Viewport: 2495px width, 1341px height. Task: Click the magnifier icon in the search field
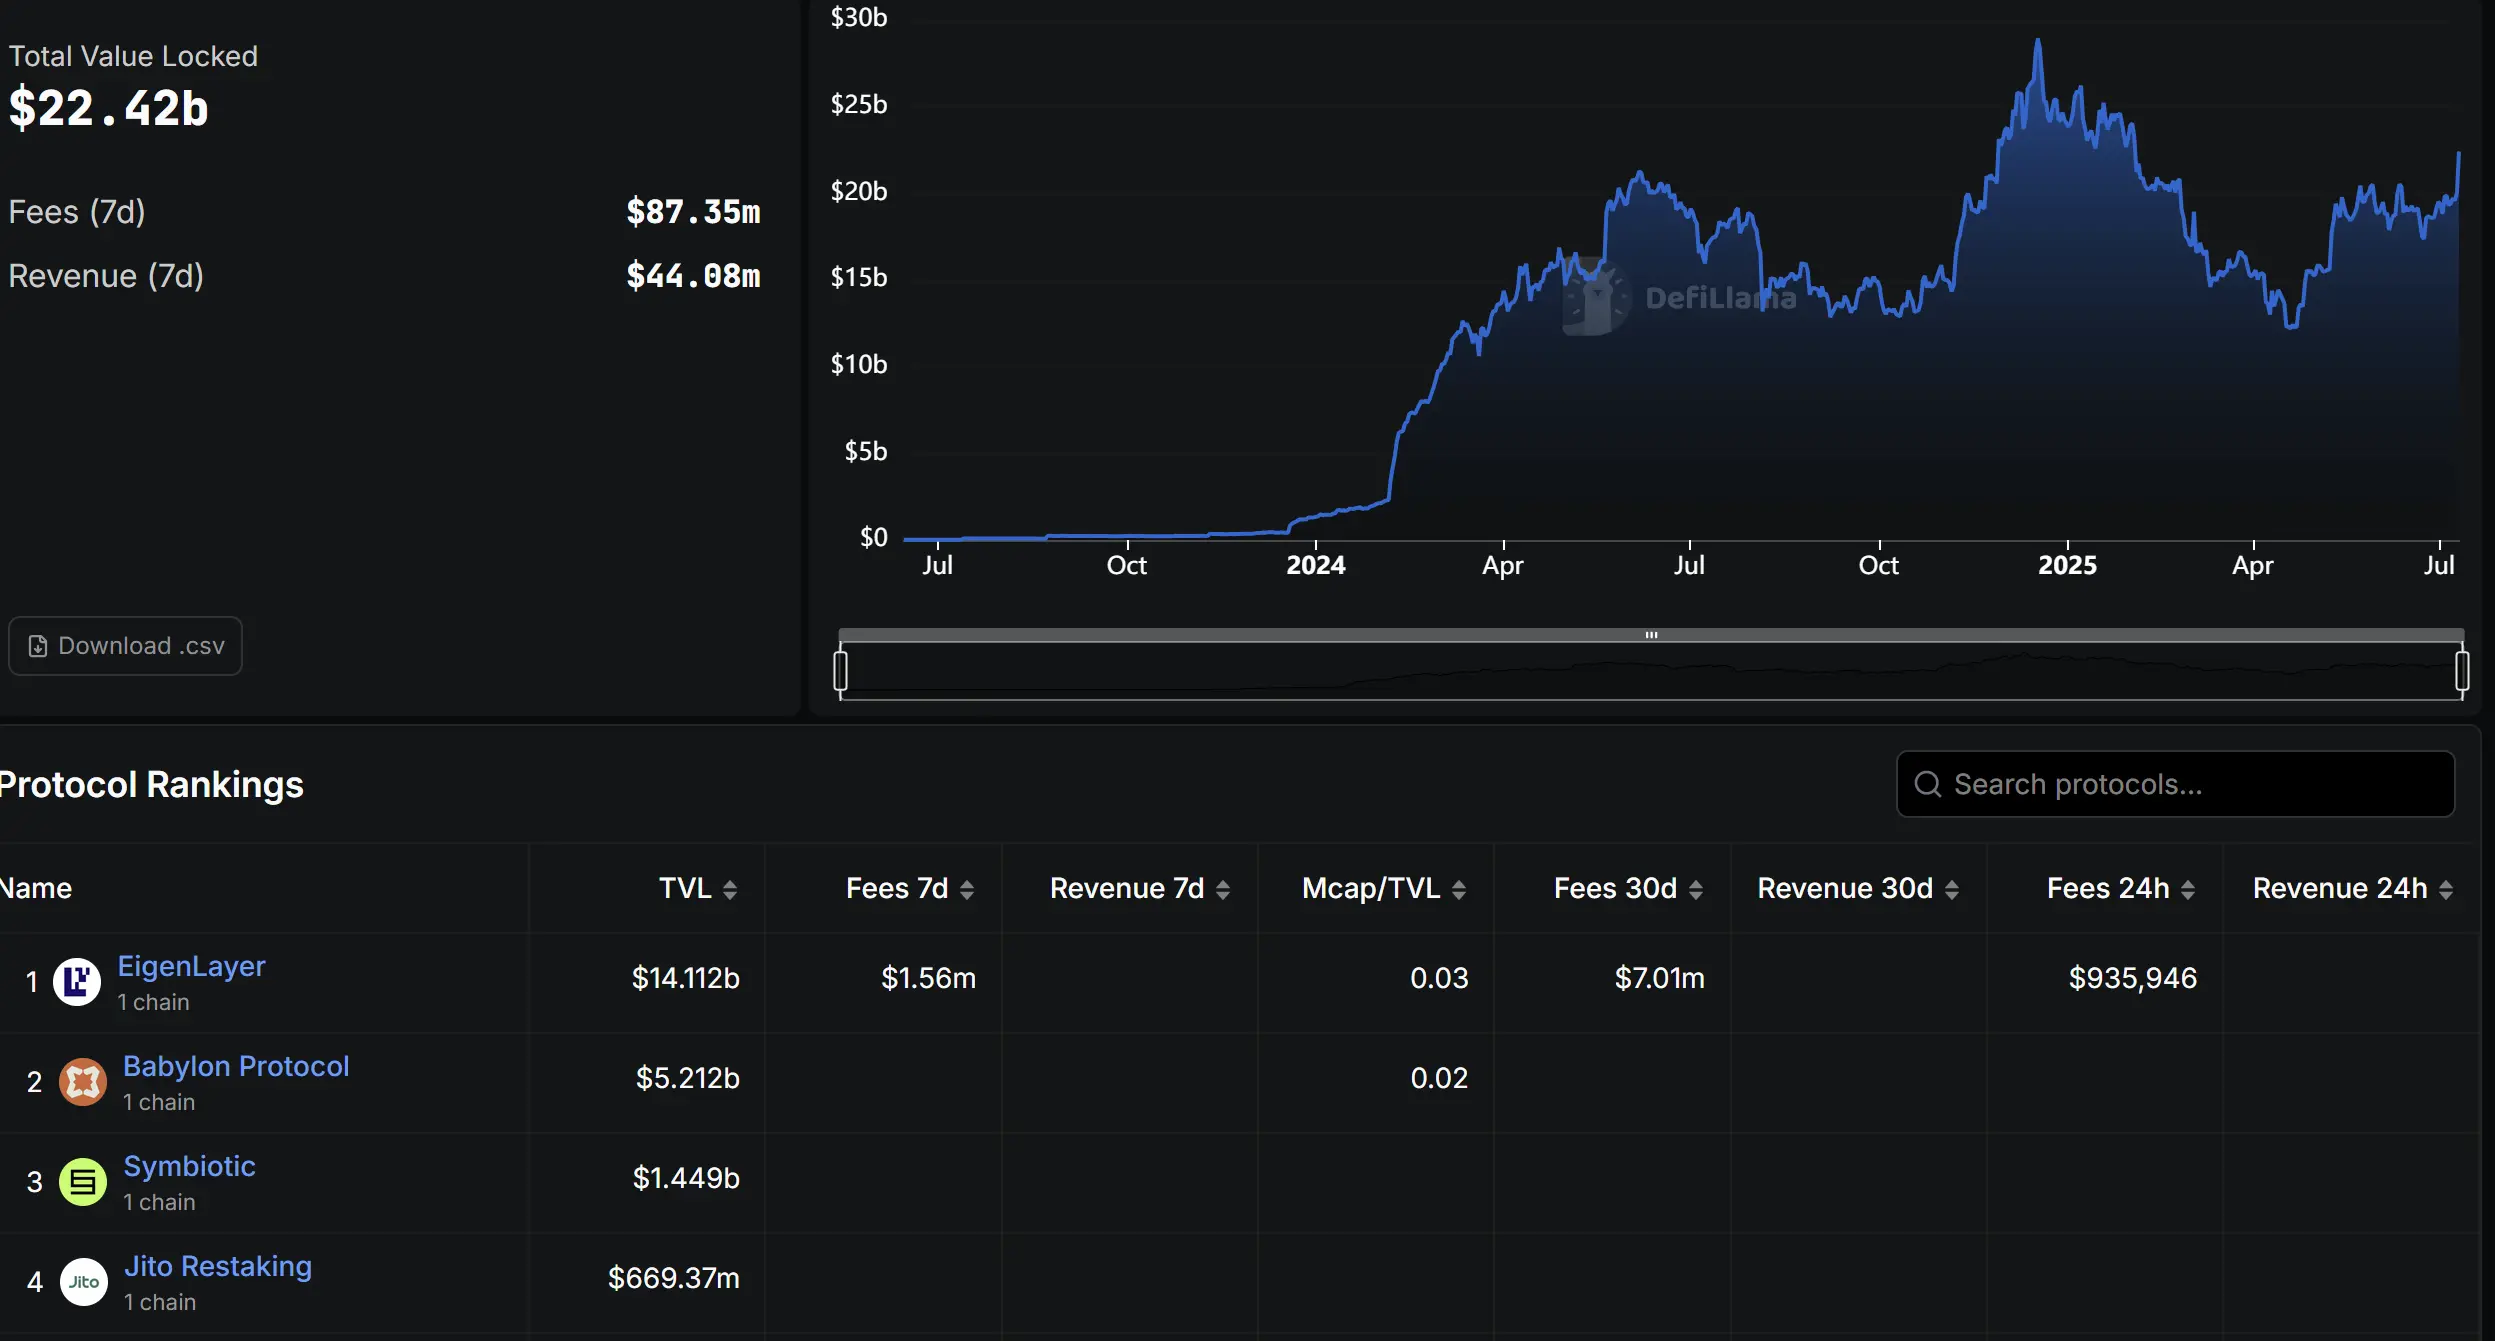pyautogui.click(x=1928, y=784)
